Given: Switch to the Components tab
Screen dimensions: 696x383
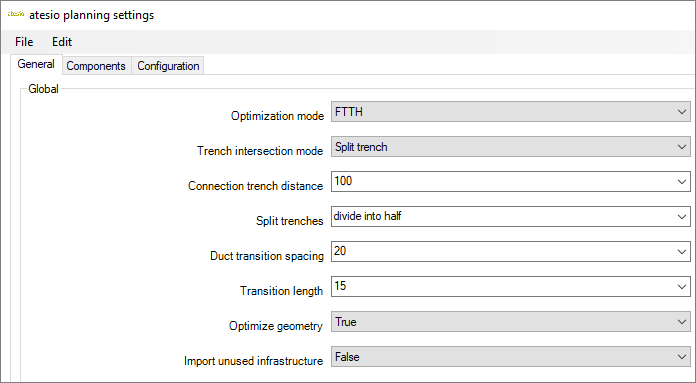Looking at the screenshot, I should (96, 66).
